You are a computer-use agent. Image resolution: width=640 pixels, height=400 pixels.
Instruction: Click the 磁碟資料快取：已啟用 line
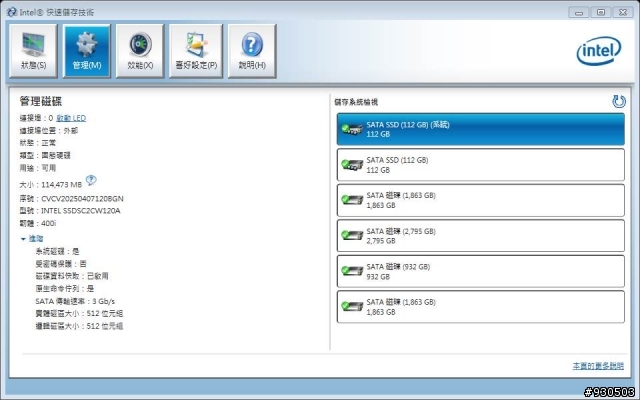click(72, 276)
